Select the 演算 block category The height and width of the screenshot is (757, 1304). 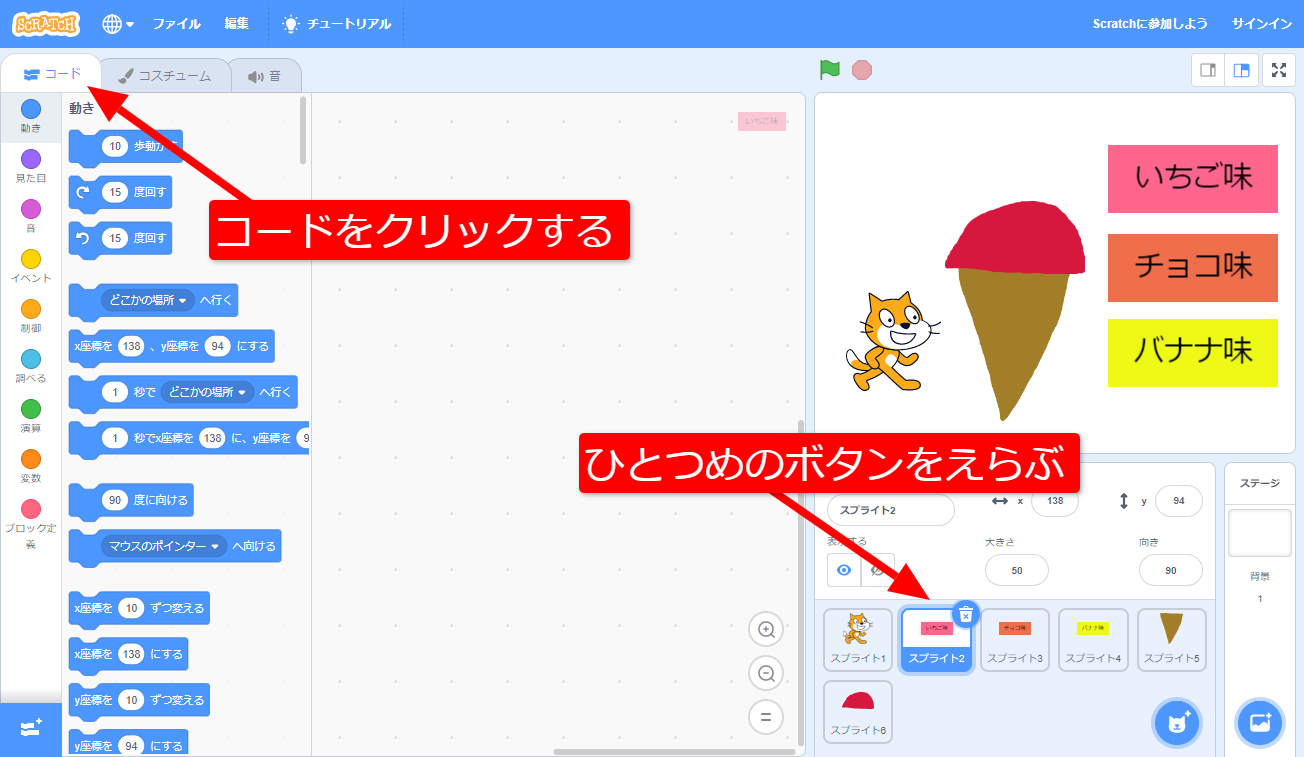click(31, 416)
